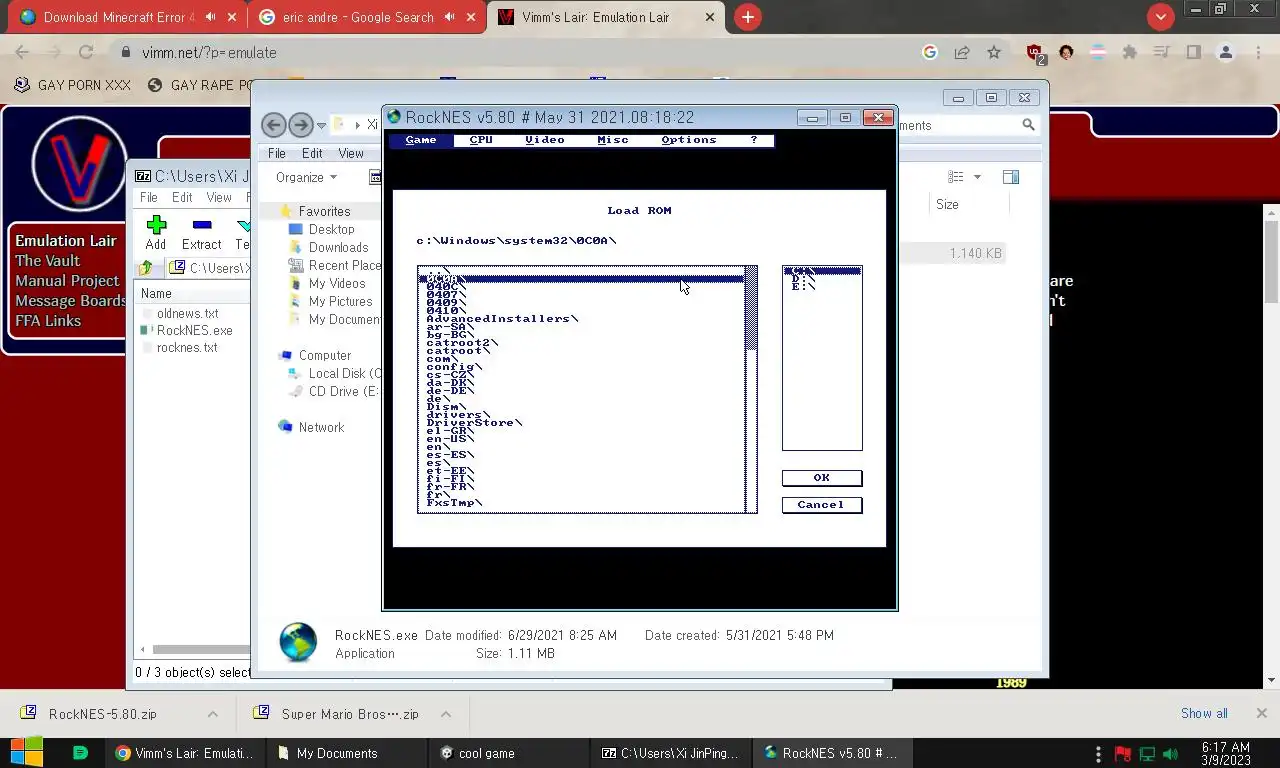The image size is (1280, 768).
Task: Open the Explorer recent locations dropdown arrow
Action: point(321,126)
